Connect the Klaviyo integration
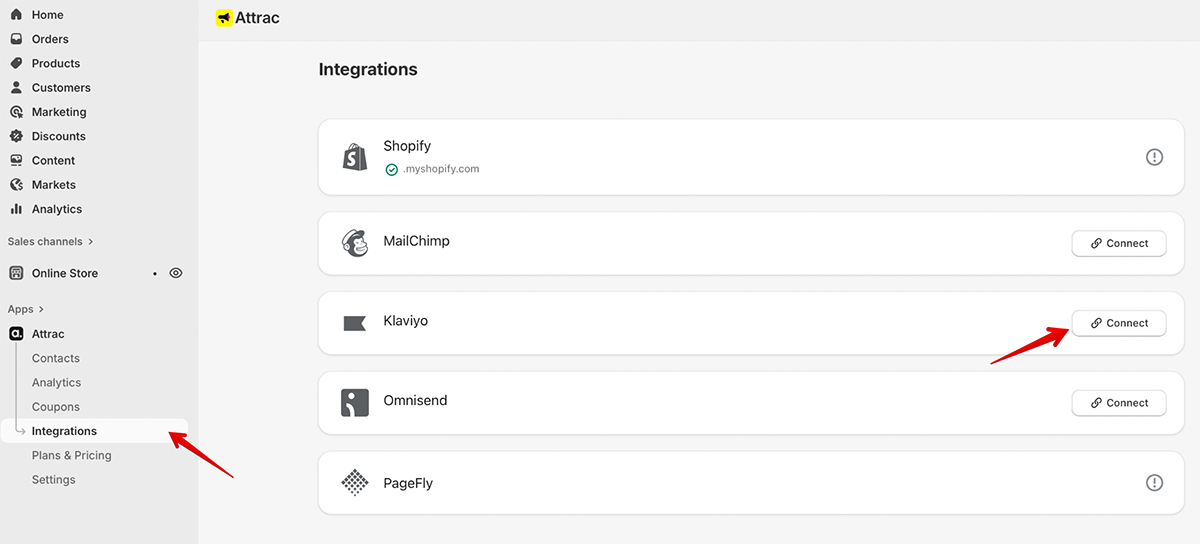This screenshot has width=1200, height=544. tap(1118, 323)
